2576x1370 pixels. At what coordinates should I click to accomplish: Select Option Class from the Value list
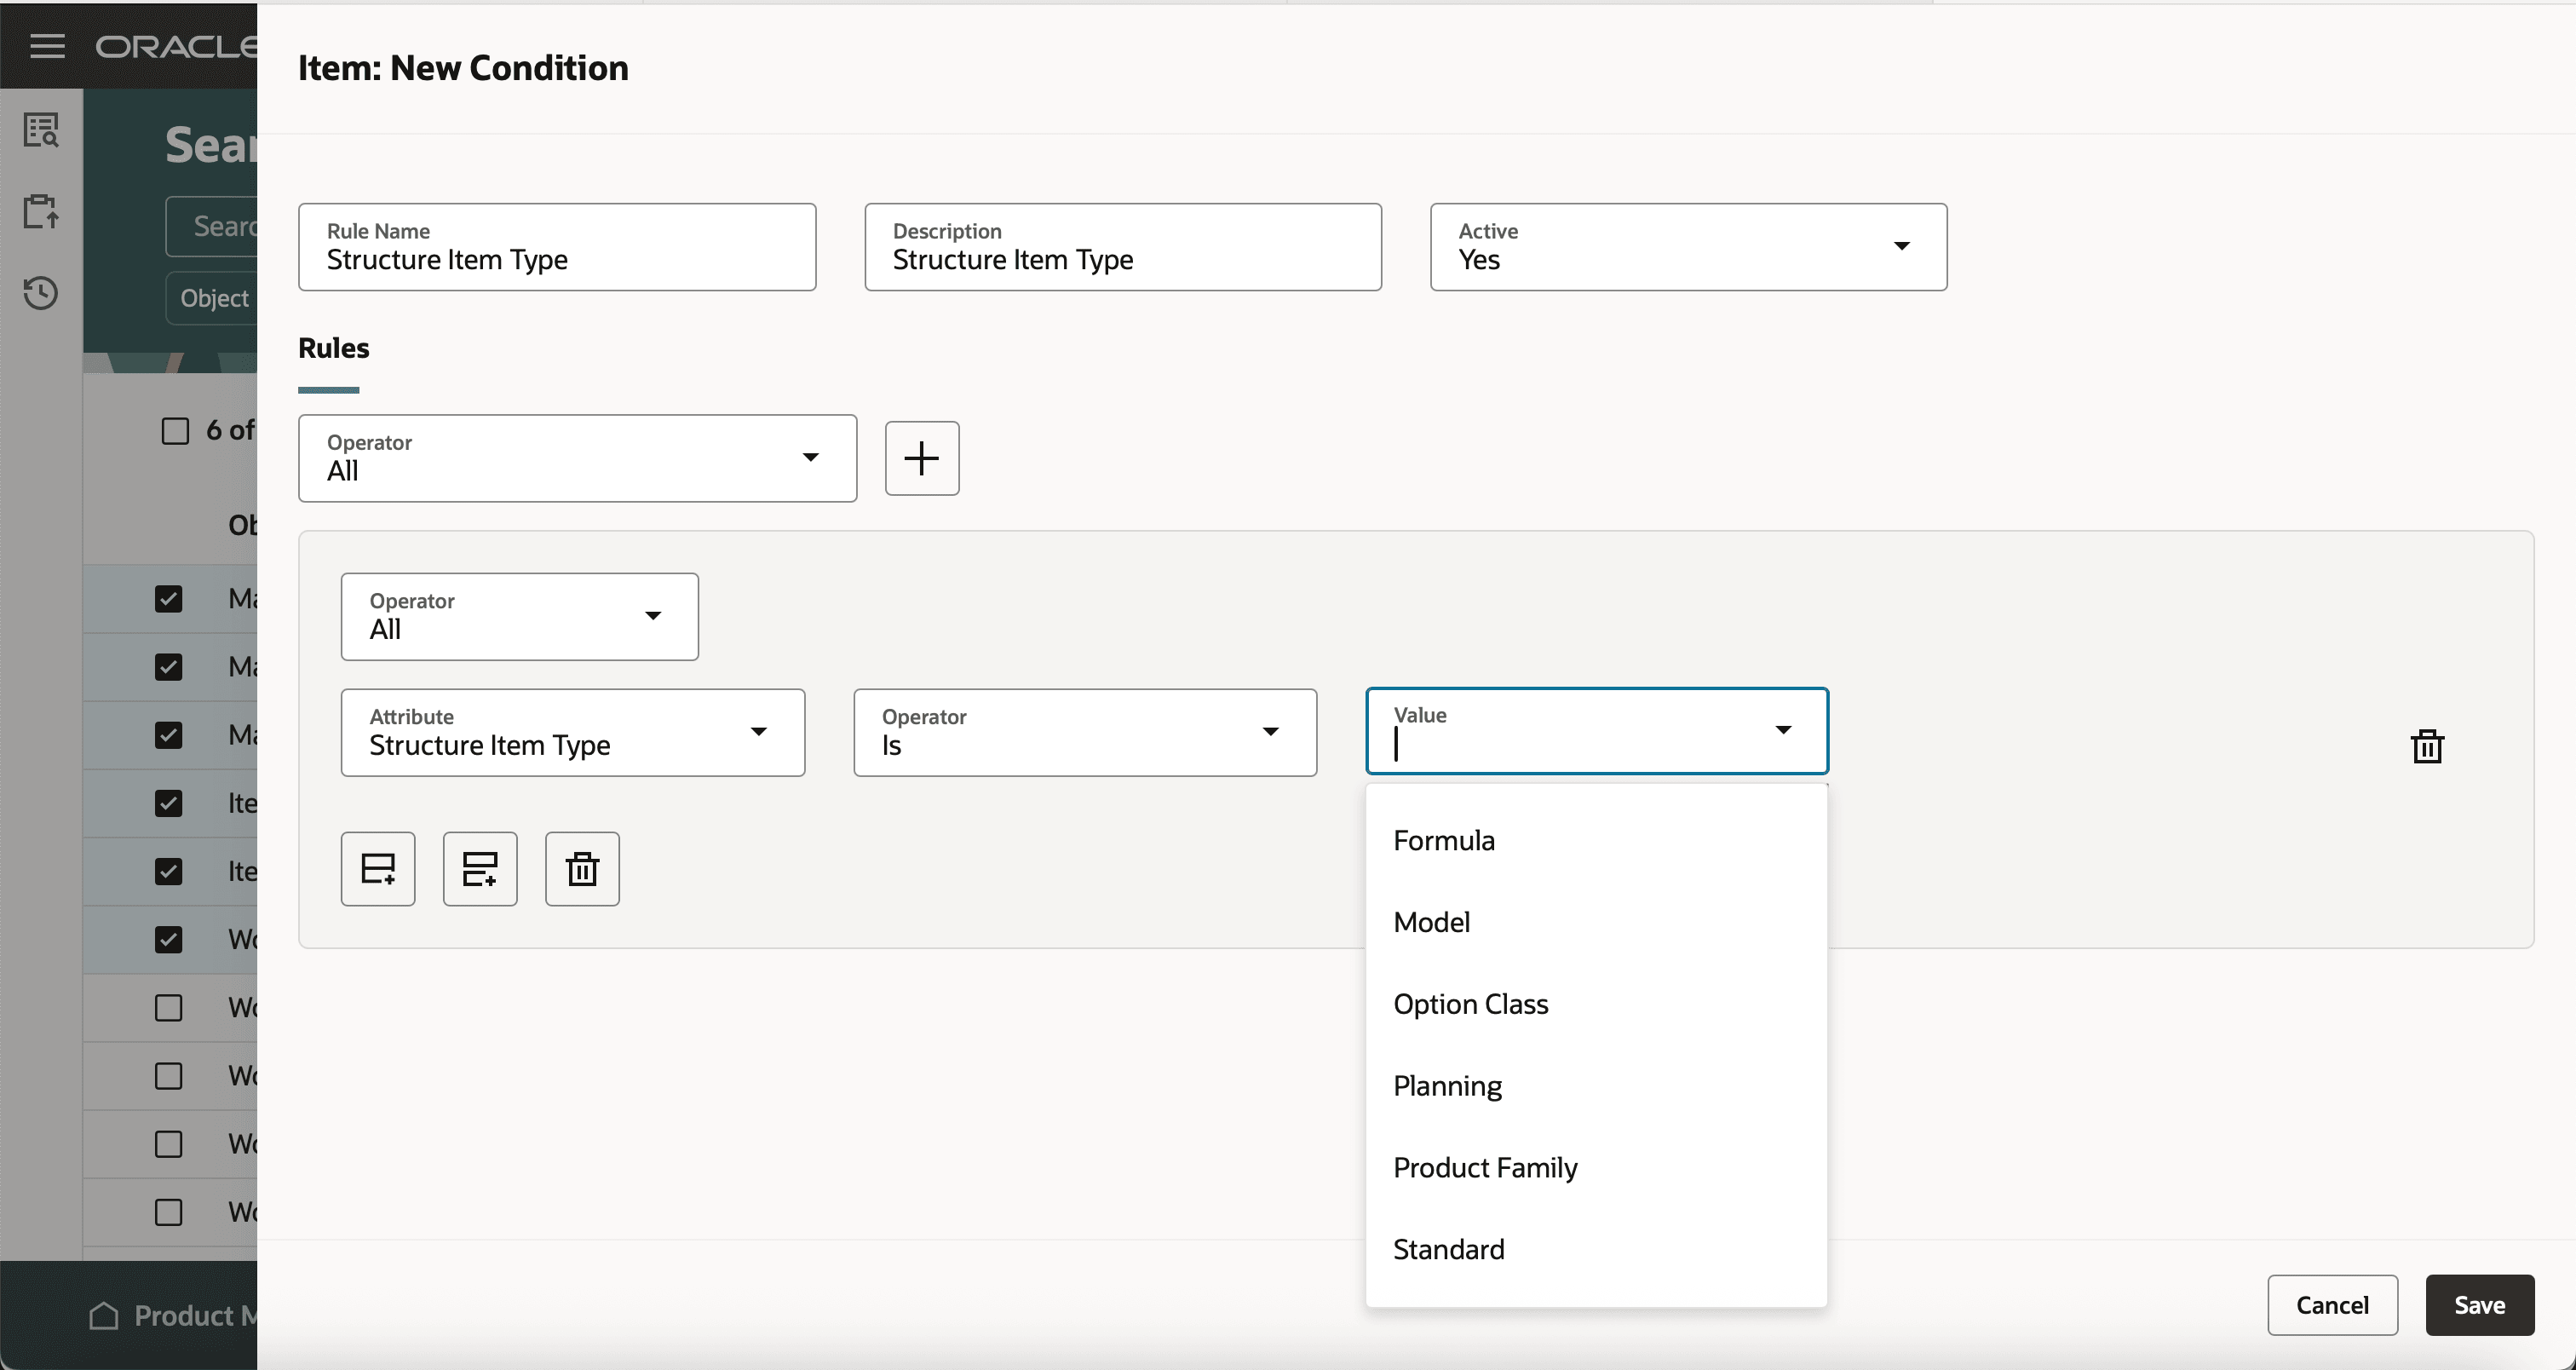click(1470, 1003)
